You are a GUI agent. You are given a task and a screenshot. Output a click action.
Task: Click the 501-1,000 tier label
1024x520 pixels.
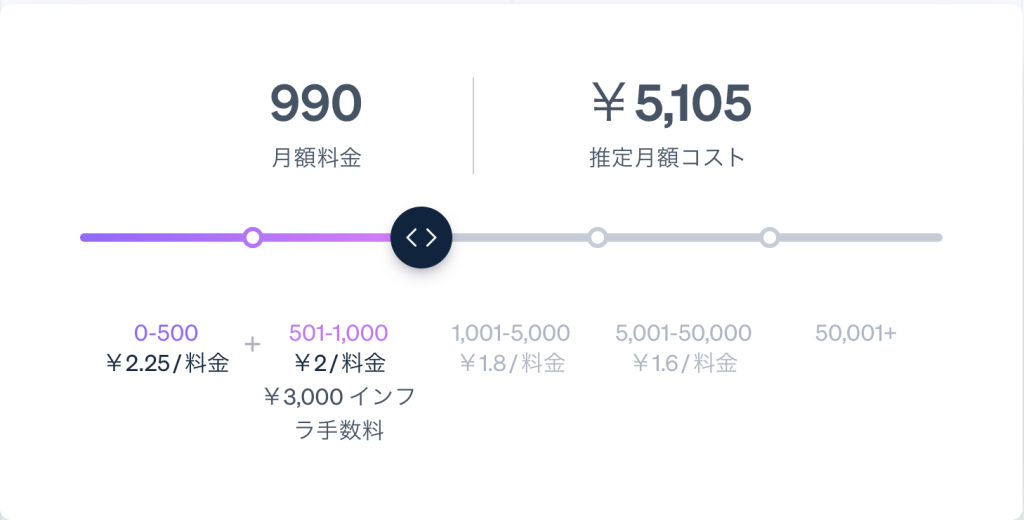[338, 333]
